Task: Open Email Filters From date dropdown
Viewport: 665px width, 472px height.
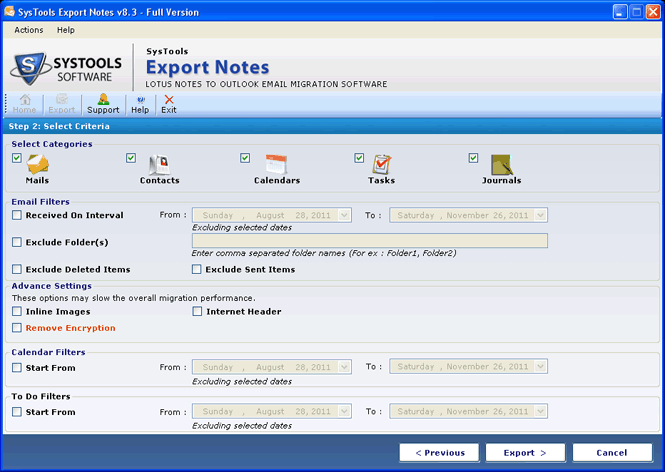Action: [344, 215]
